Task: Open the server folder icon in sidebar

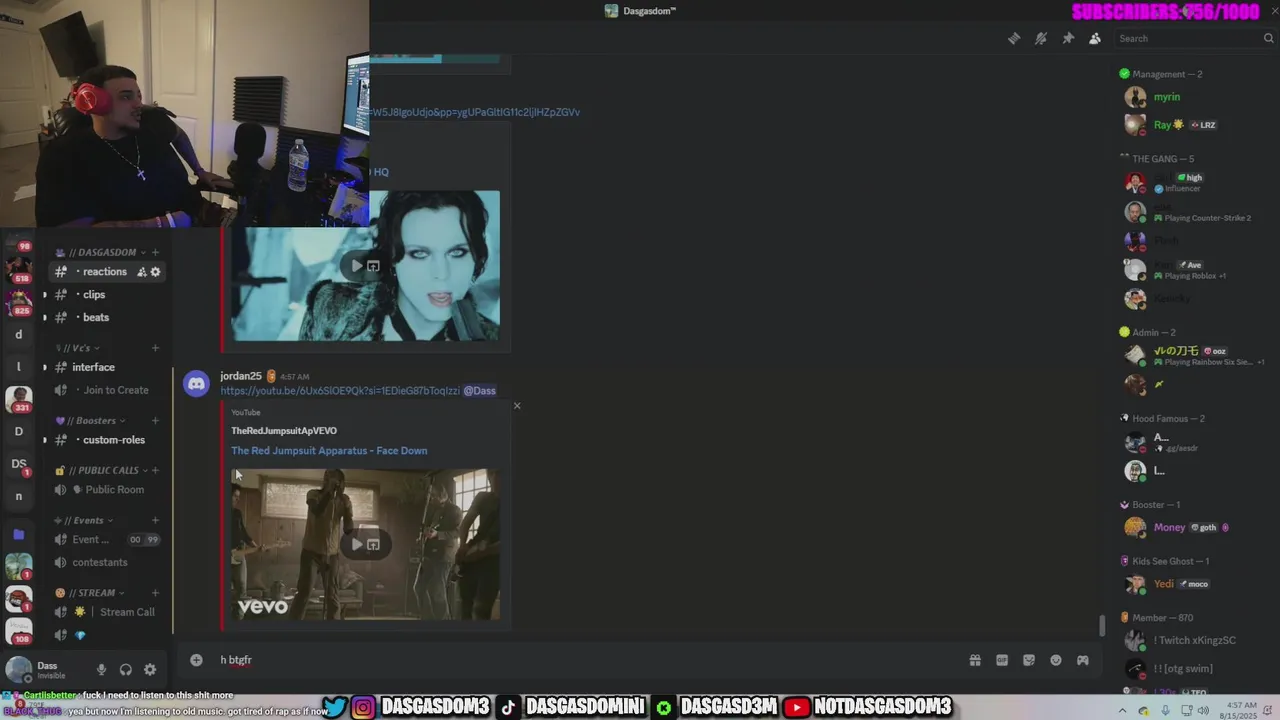Action: pos(18,535)
